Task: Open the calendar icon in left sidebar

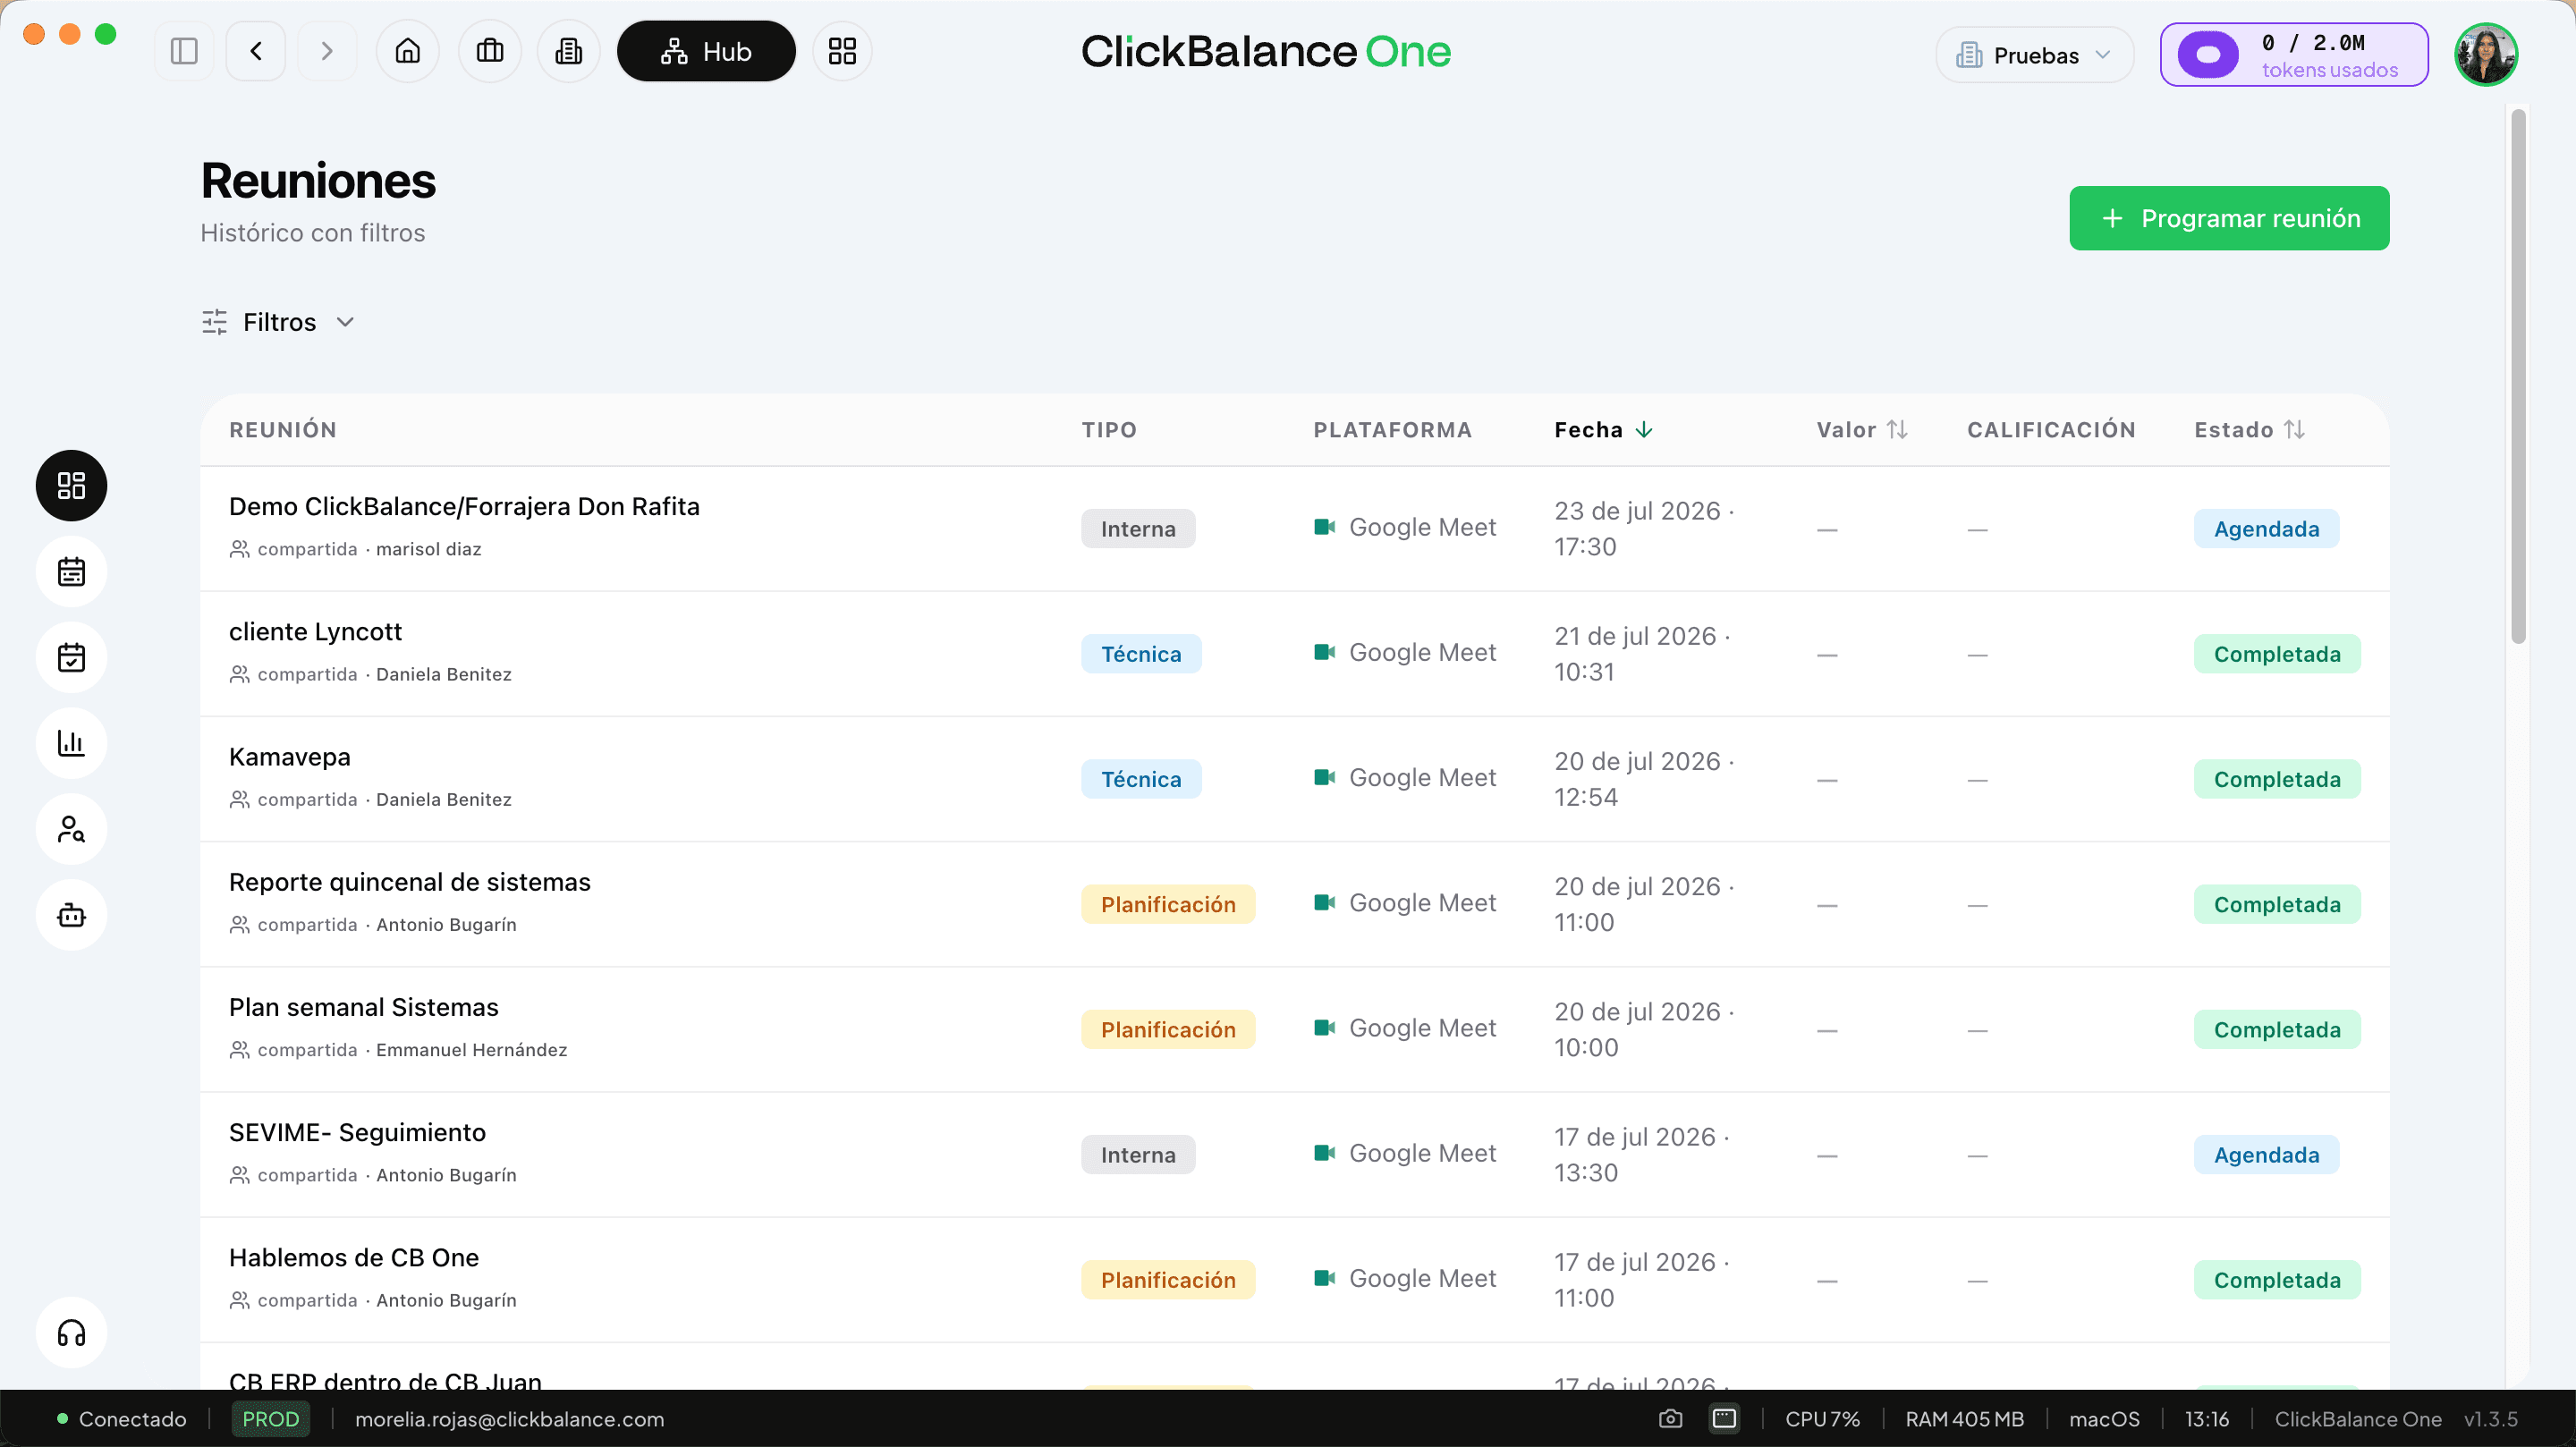Action: pos(71,572)
